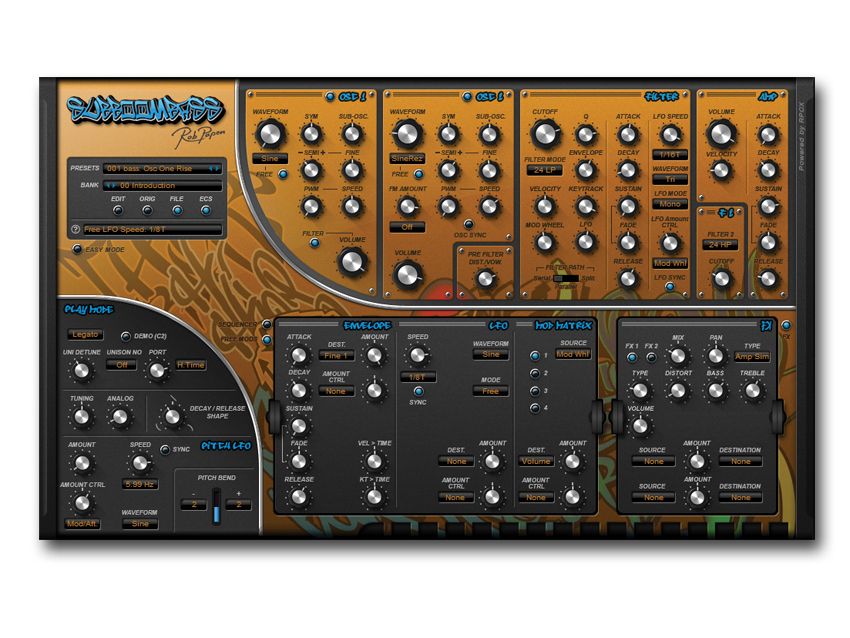Open Mod Matrix Dest. Volume dropdown
The height and width of the screenshot is (638, 850).
pyautogui.click(x=536, y=461)
